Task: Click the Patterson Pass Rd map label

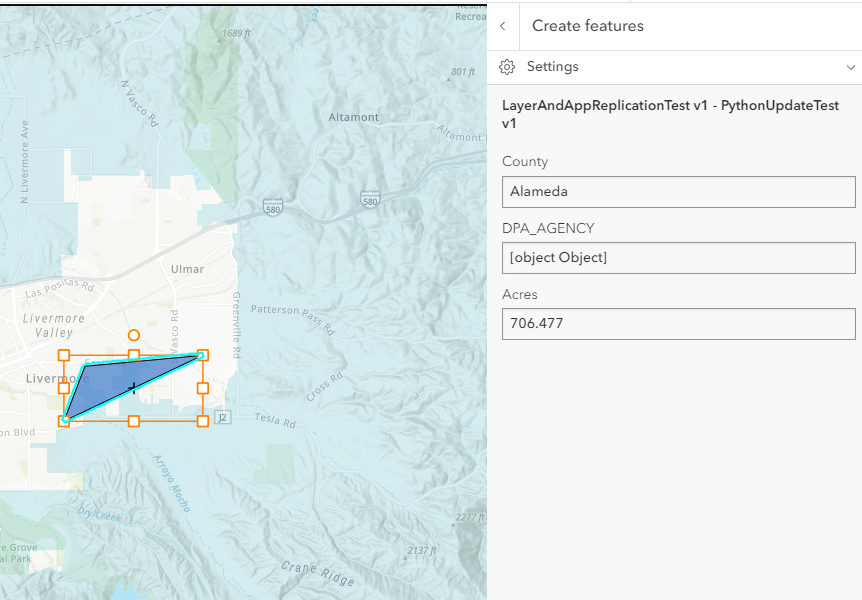Action: [290, 312]
